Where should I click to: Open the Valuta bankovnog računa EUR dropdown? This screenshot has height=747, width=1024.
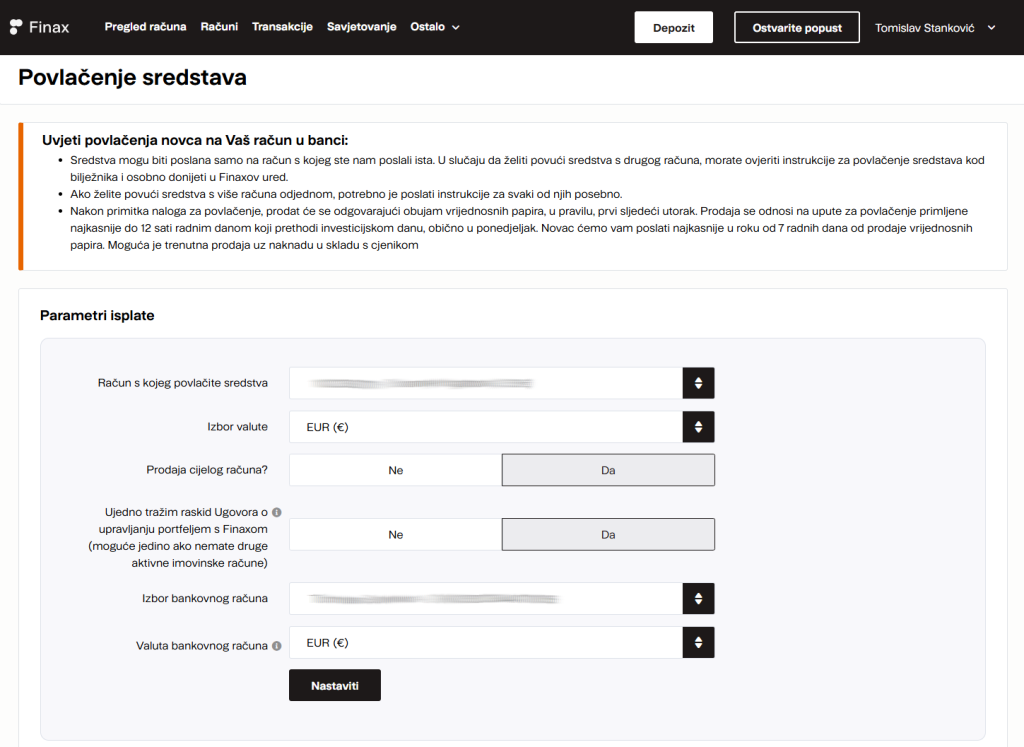485,643
